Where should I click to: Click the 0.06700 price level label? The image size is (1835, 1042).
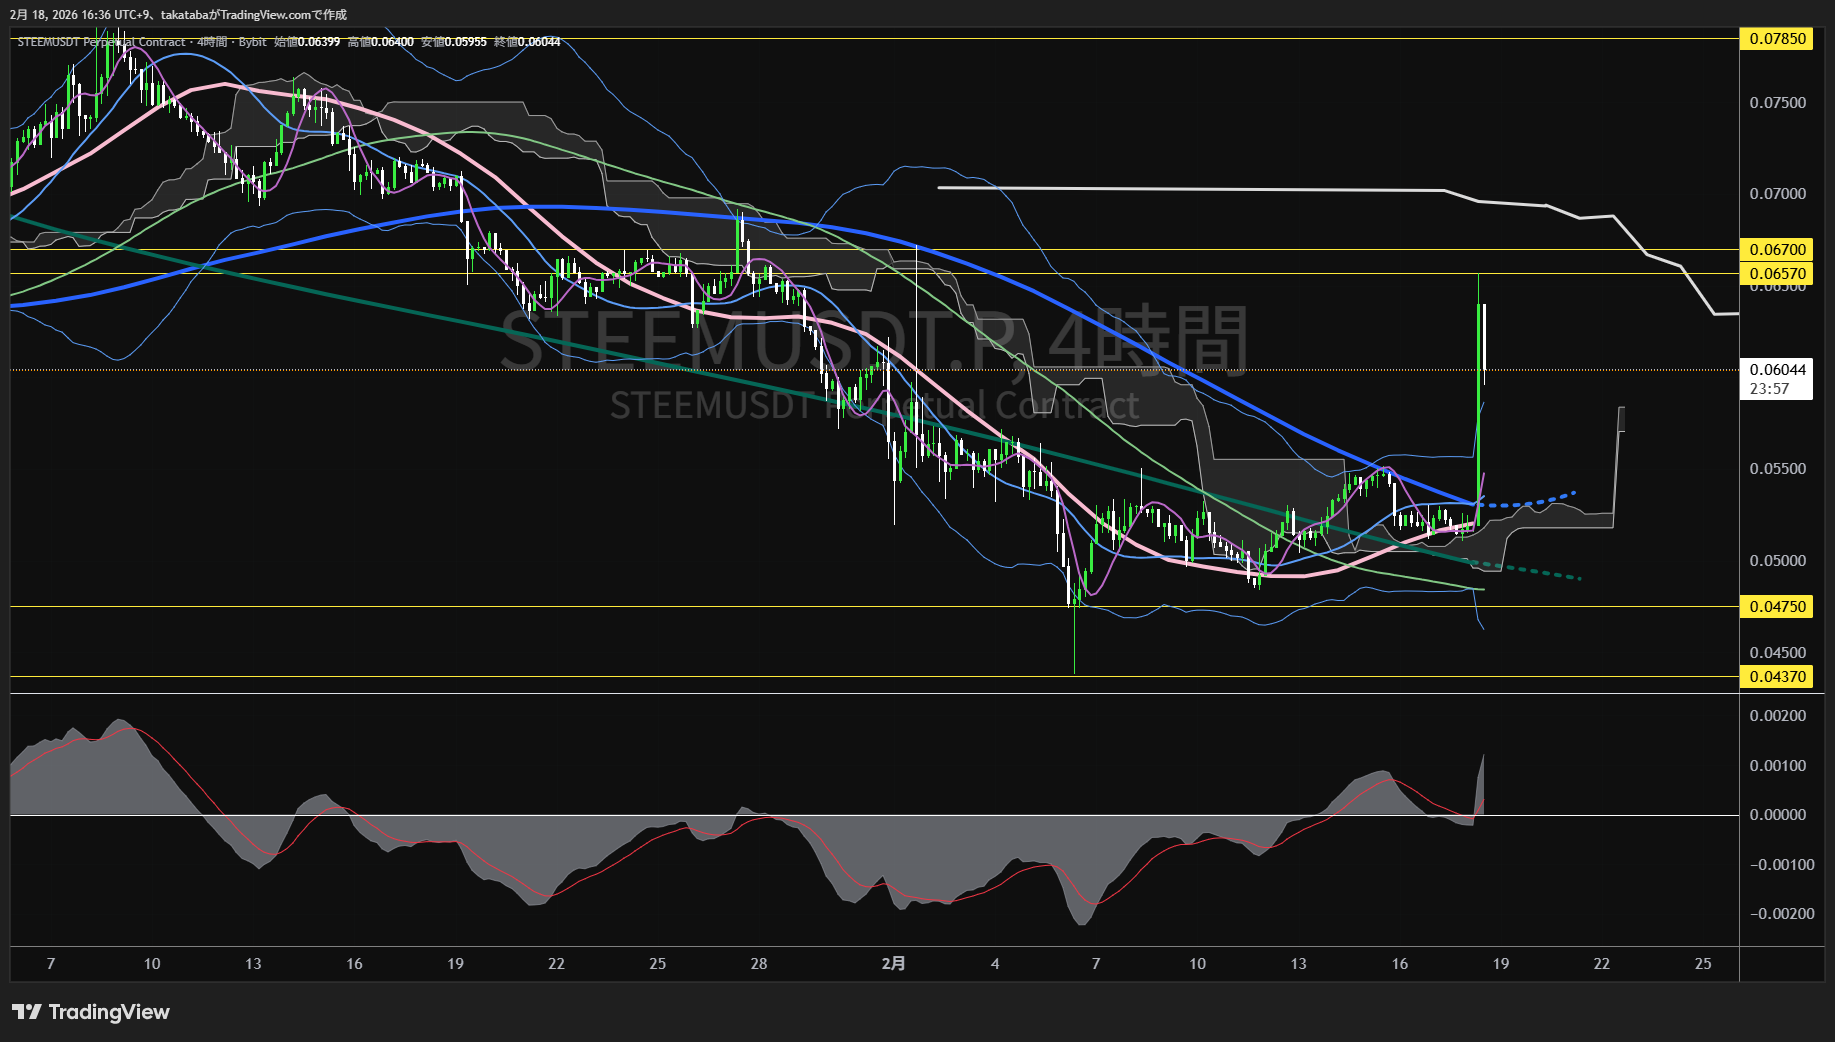click(1776, 250)
